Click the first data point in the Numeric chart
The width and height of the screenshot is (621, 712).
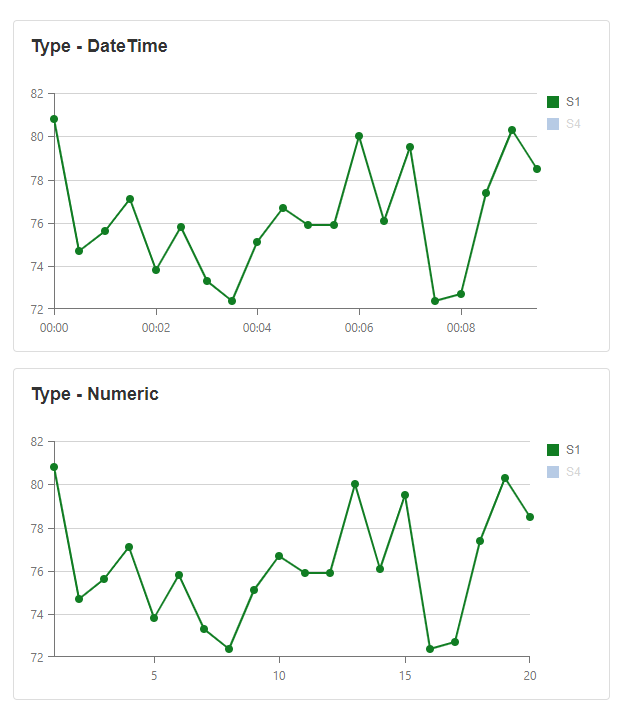(x=54, y=467)
